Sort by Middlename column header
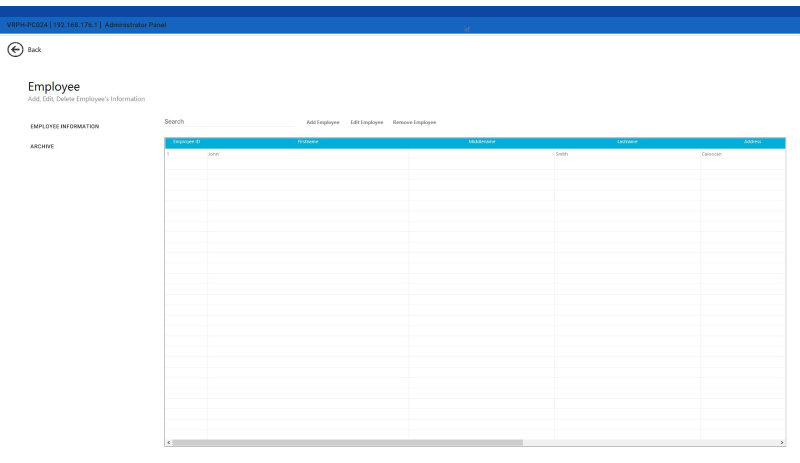 [482, 142]
